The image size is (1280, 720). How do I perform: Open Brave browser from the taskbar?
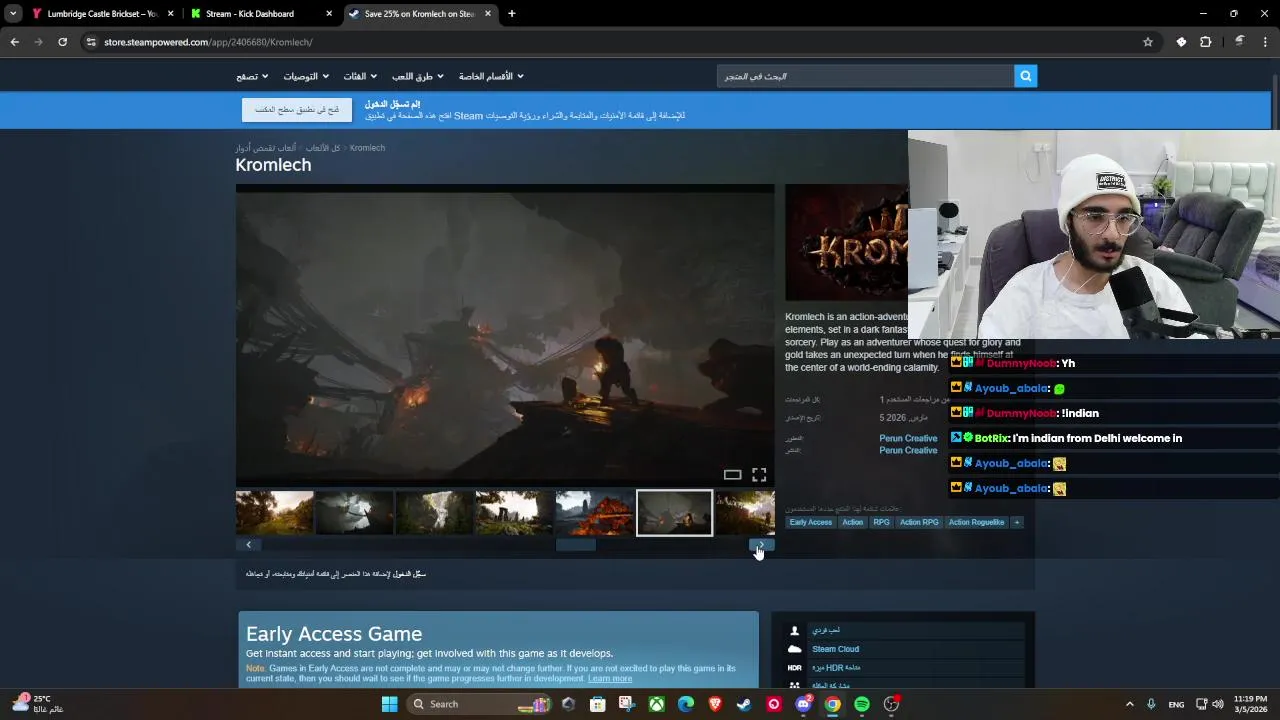[x=715, y=704]
